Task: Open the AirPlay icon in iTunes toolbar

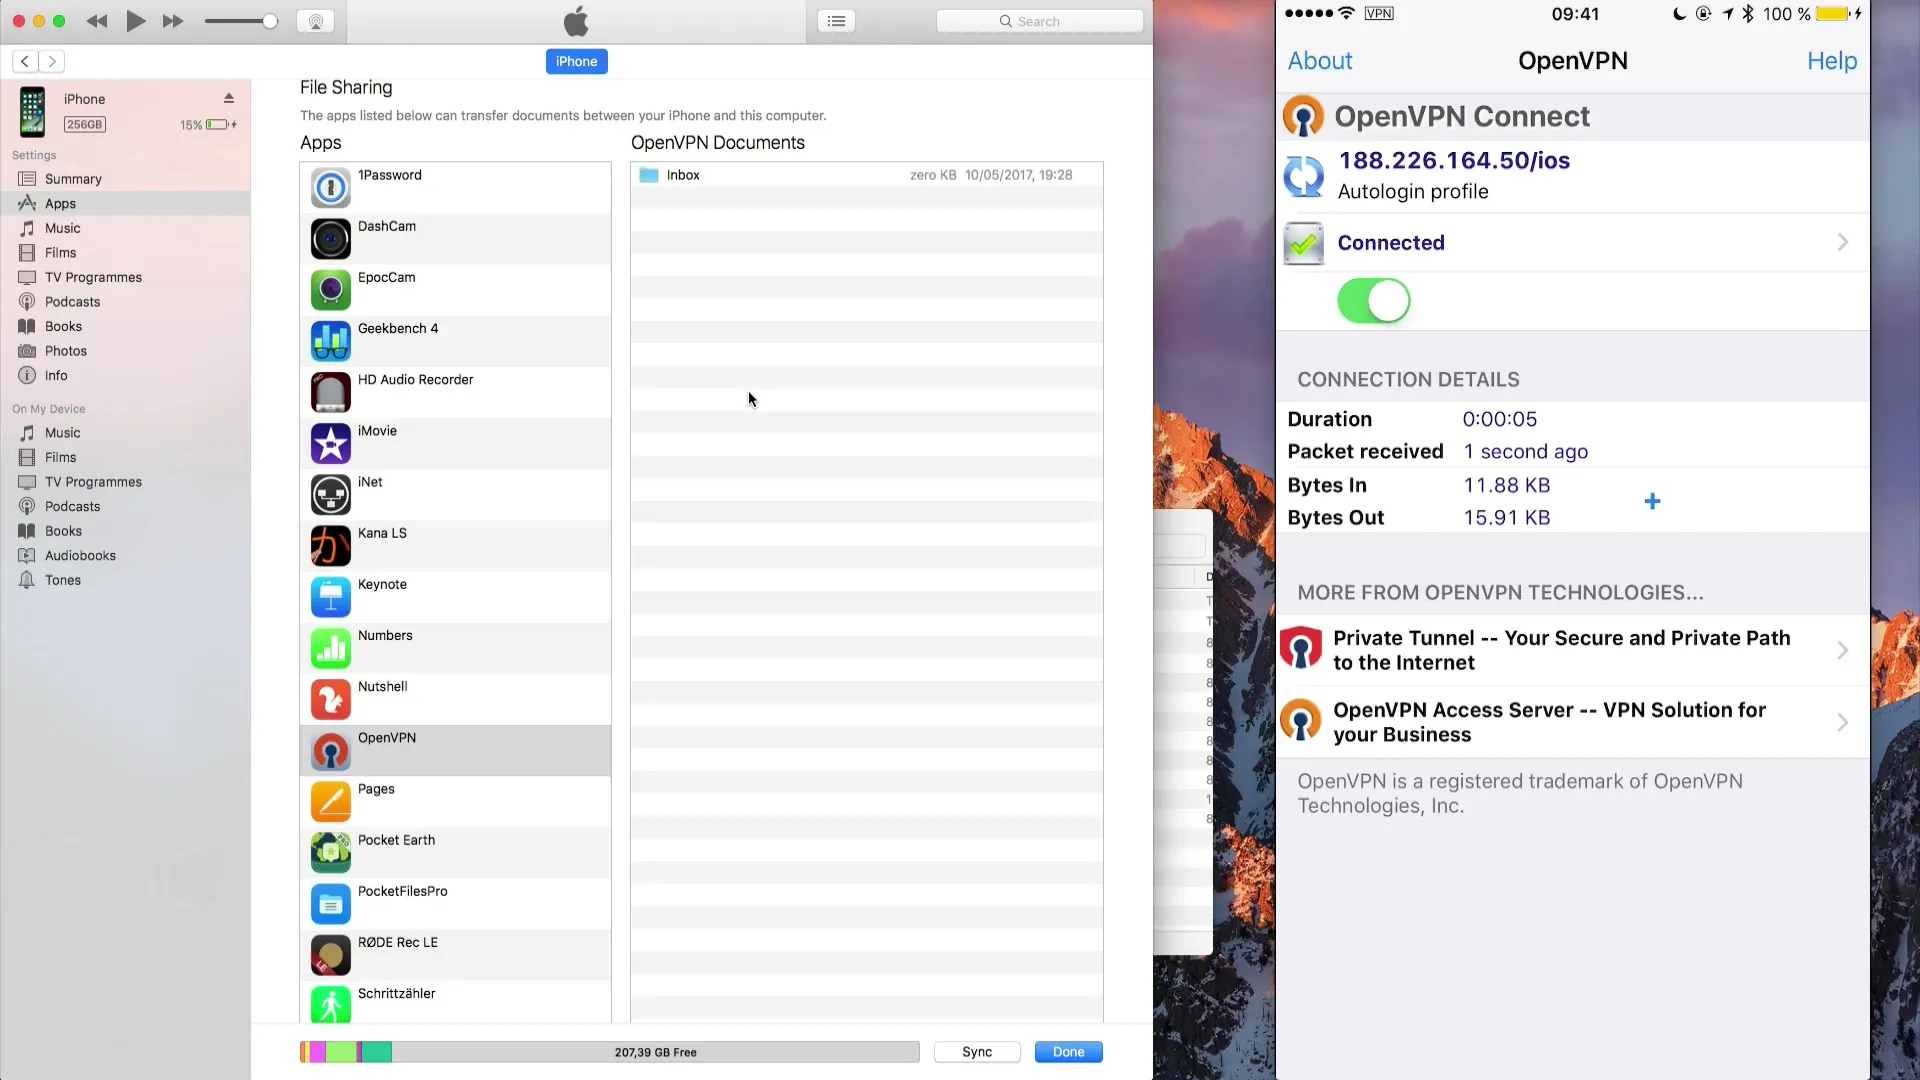Action: tap(315, 21)
